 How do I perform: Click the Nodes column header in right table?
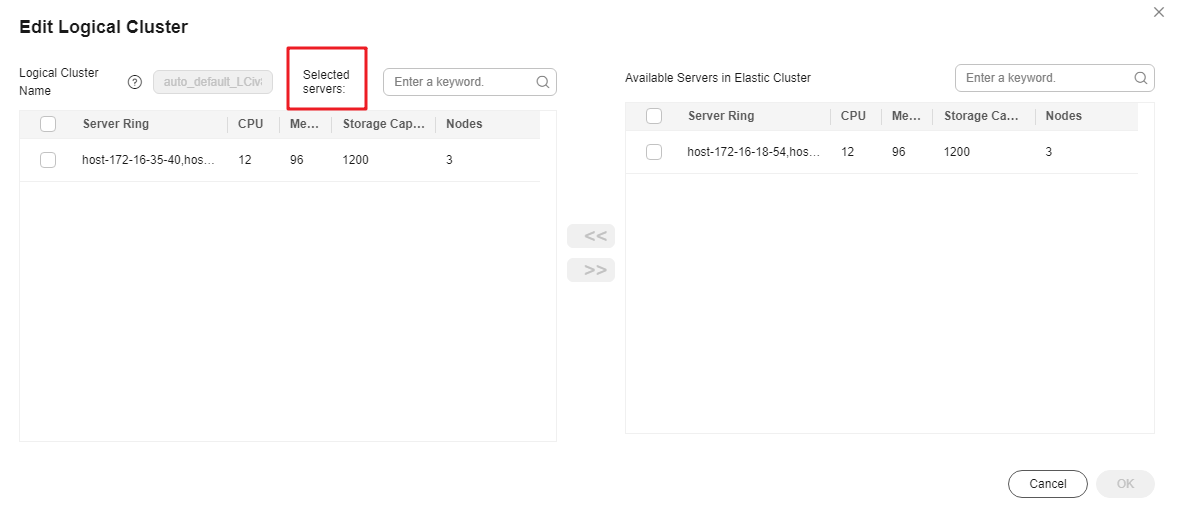click(1063, 116)
